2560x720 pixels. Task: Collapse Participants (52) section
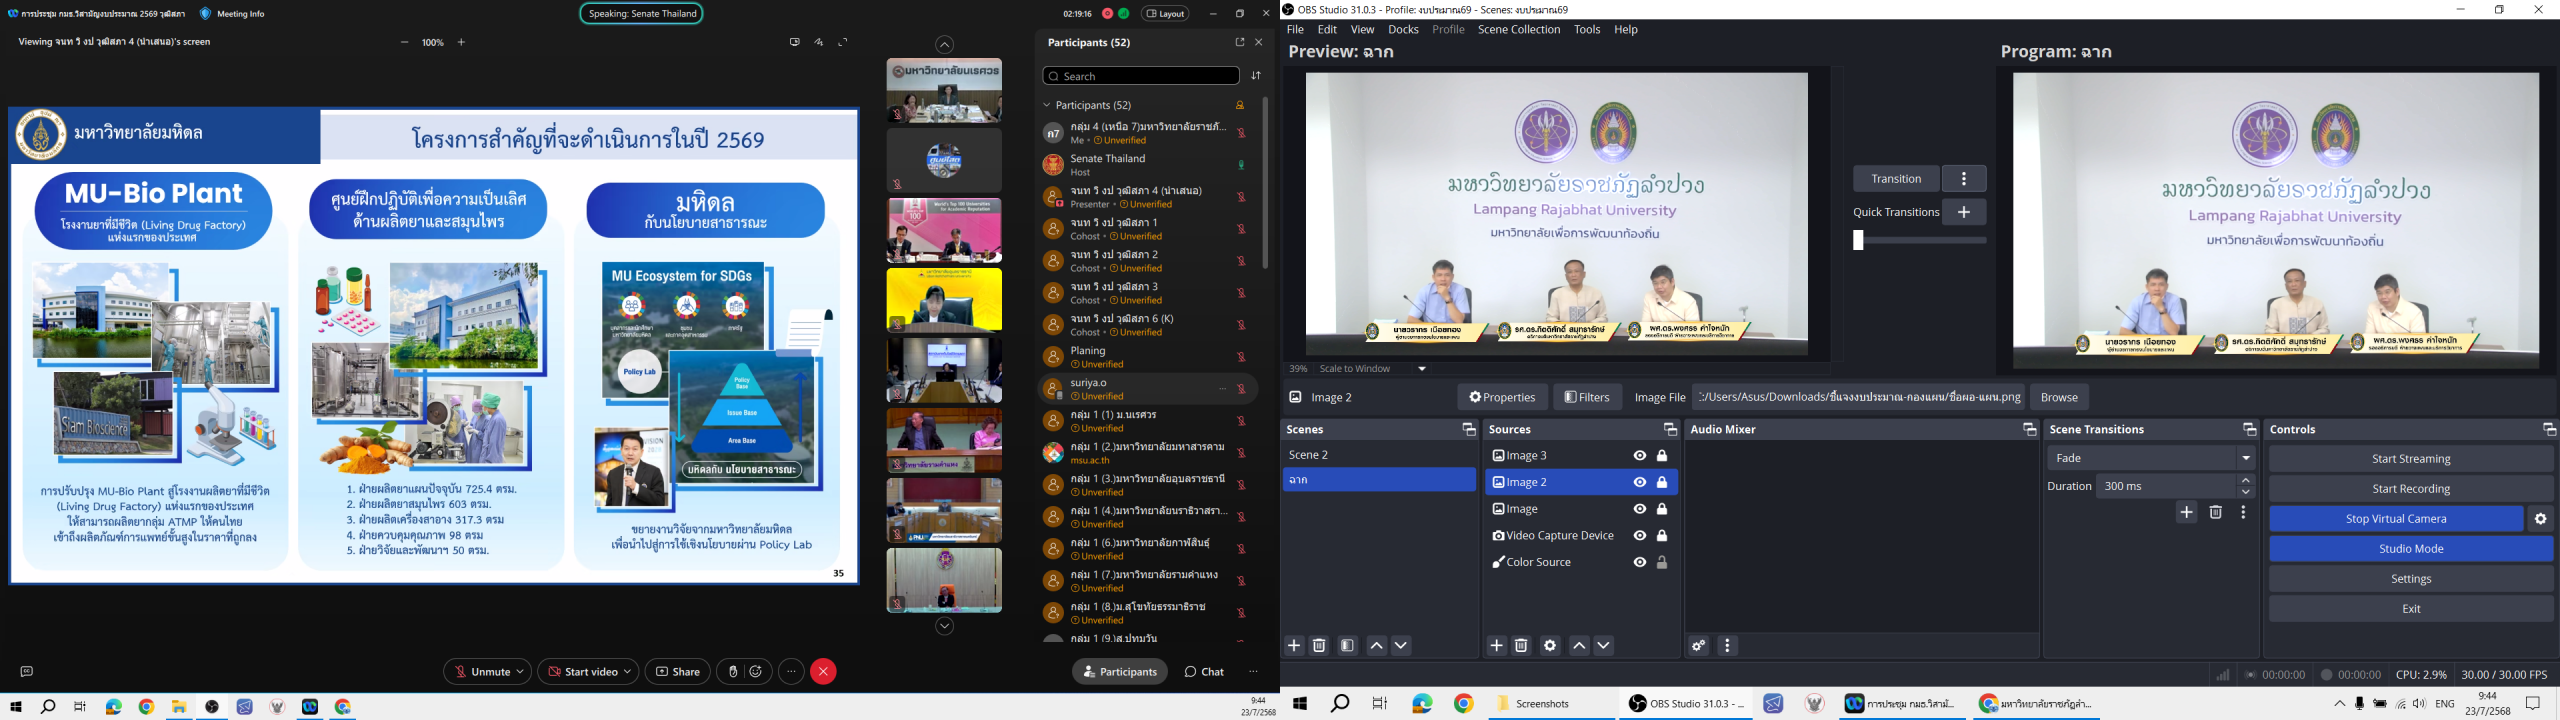pos(1047,105)
